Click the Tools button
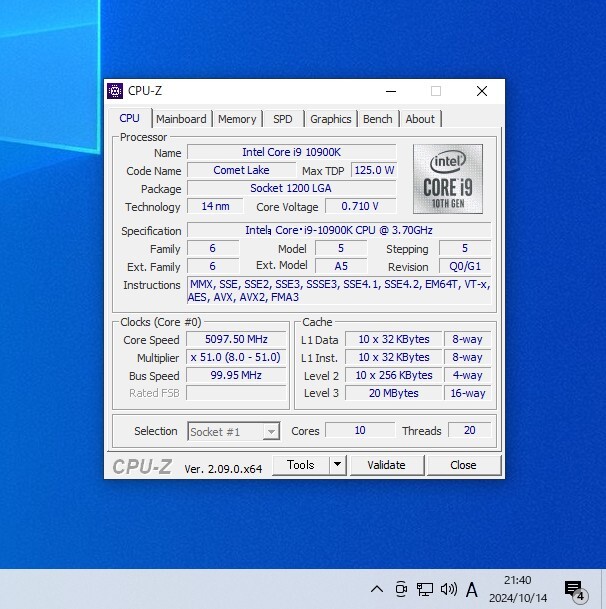Screen dimensions: 606x609 301,465
